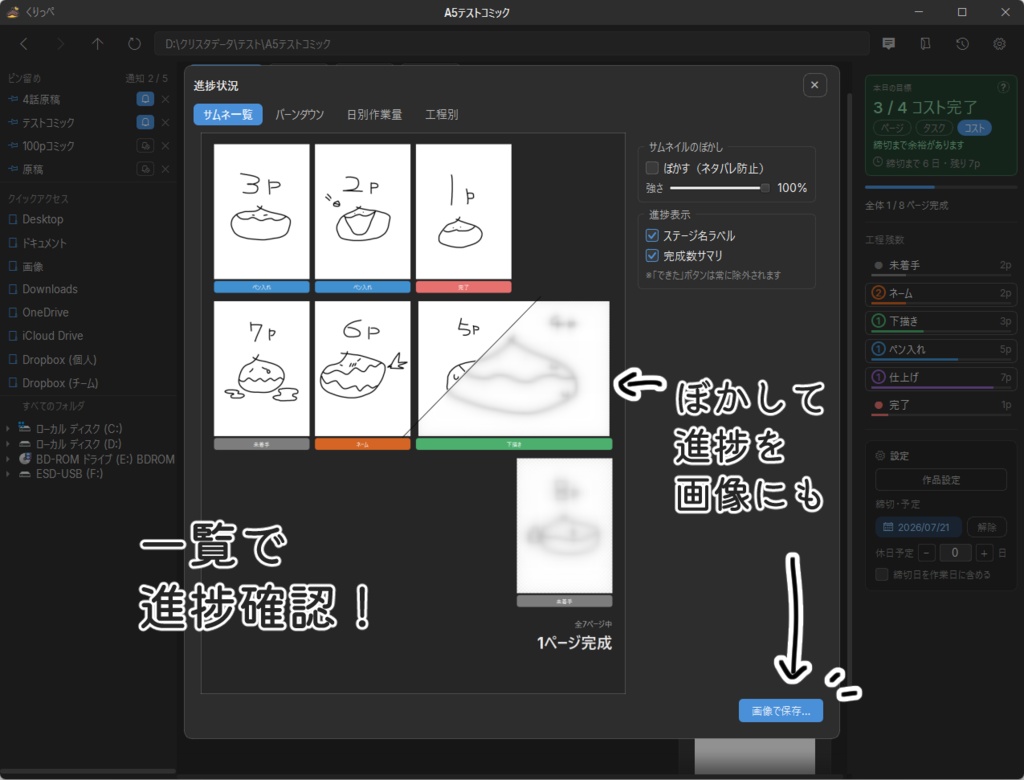Select the ネーム stage row
Image resolution: width=1024 pixels, height=780 pixels.
tap(941, 293)
